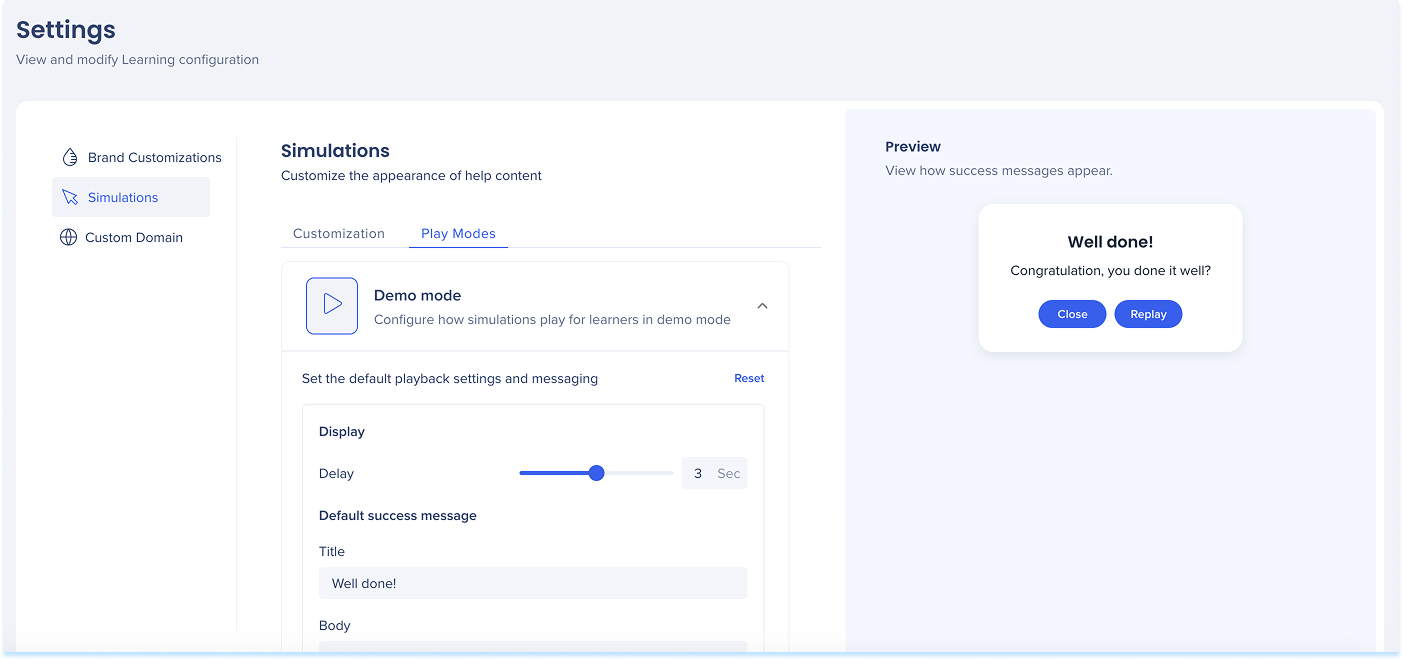
Task: Click the Delay slider handle
Action: click(x=596, y=473)
